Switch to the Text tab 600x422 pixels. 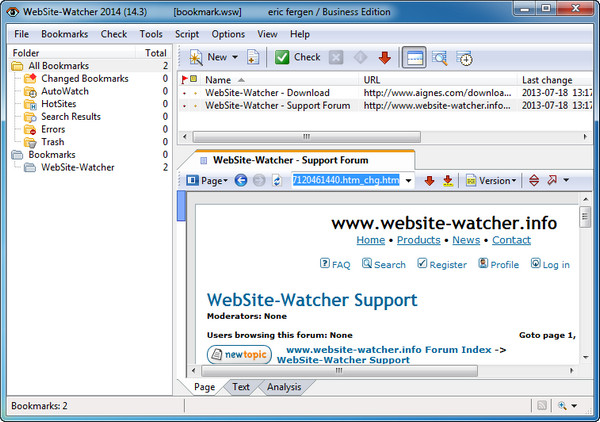tap(241, 387)
